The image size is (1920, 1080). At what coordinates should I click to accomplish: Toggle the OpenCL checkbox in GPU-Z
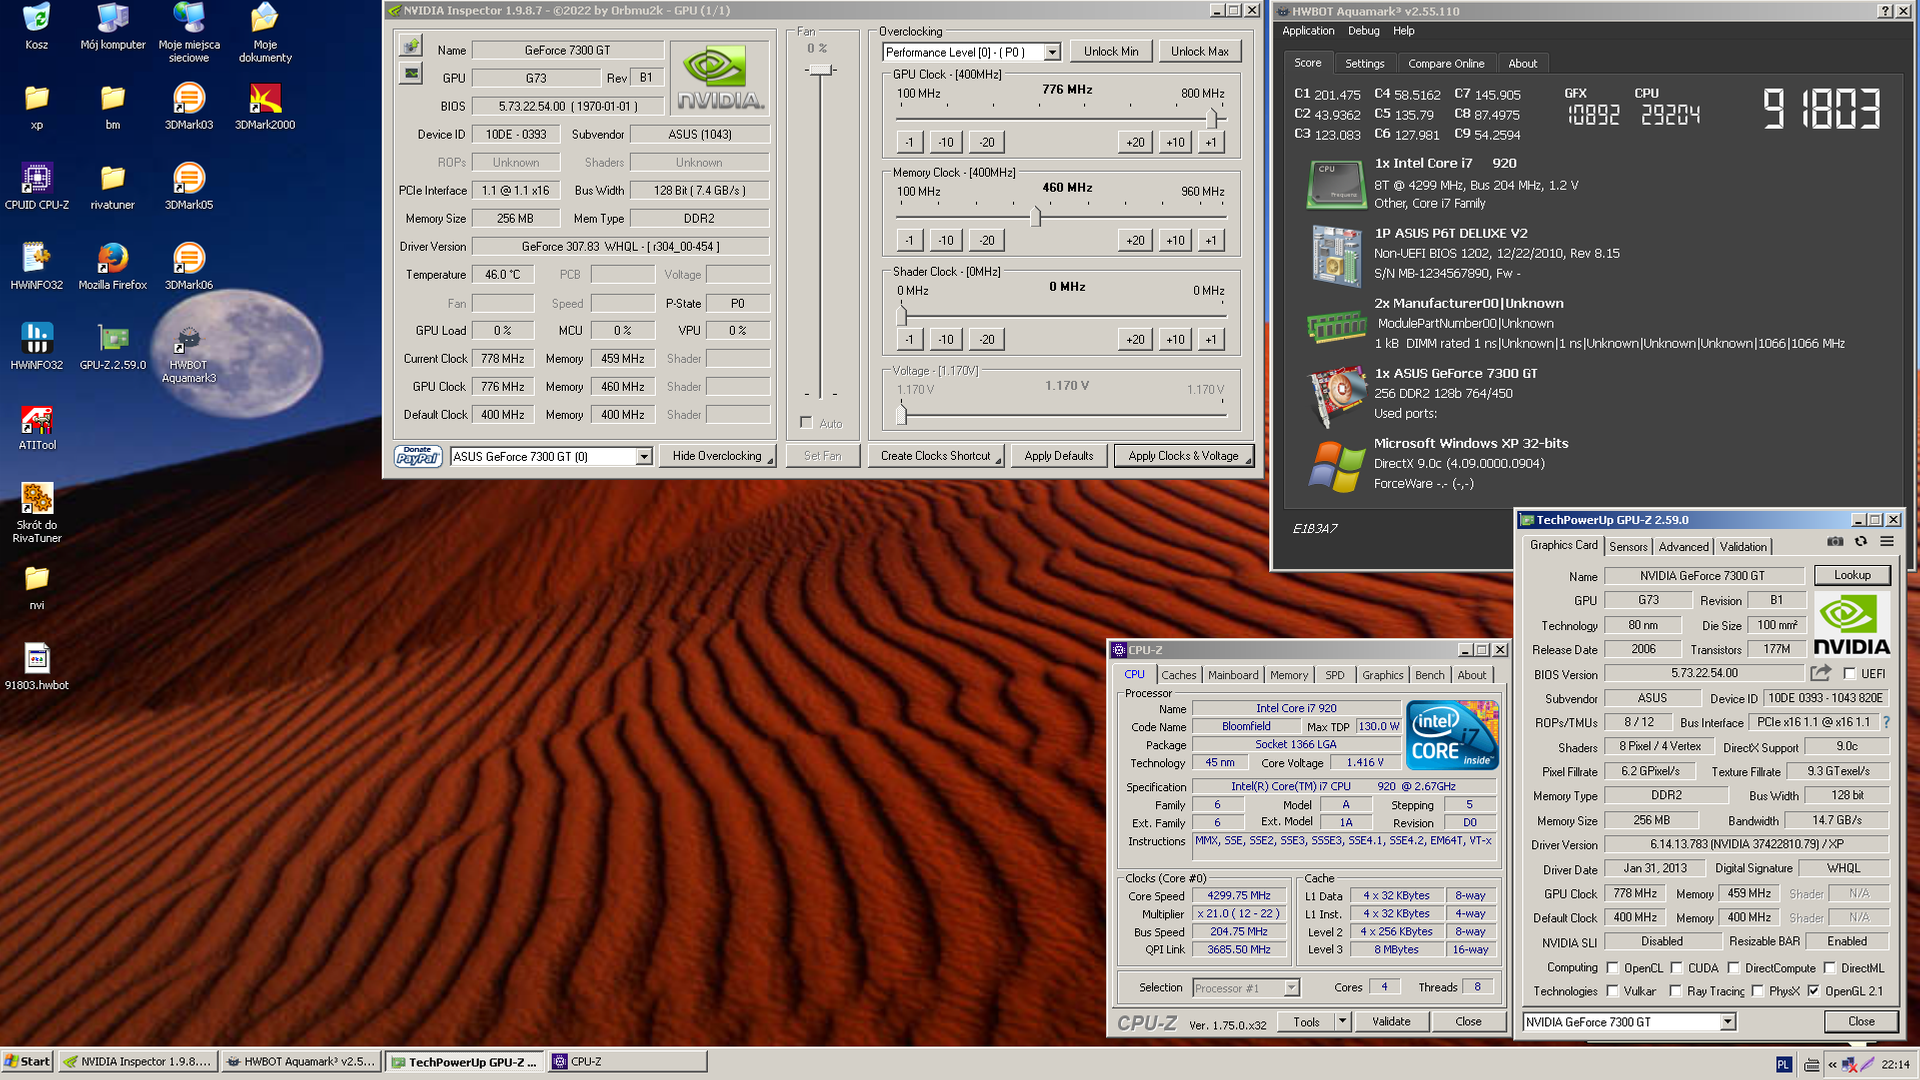(1612, 968)
